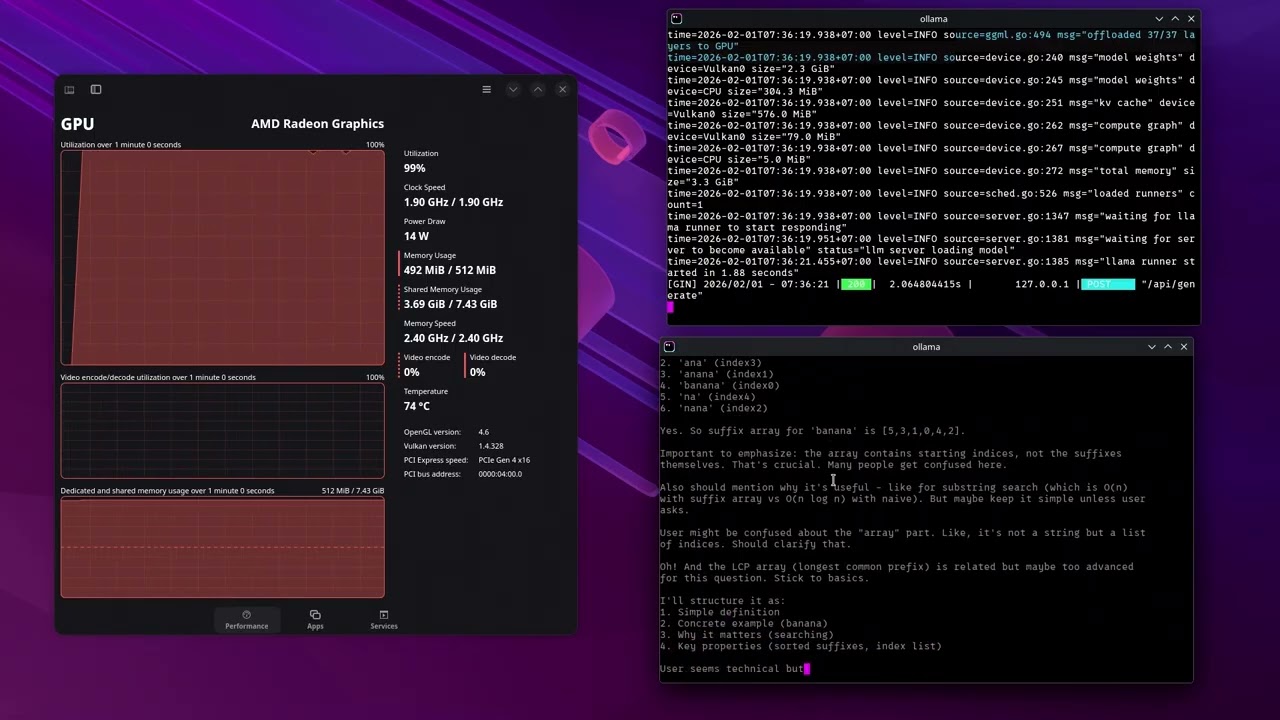Click the Video decode '0%' value
The height and width of the screenshot is (720, 1280).
pos(477,372)
